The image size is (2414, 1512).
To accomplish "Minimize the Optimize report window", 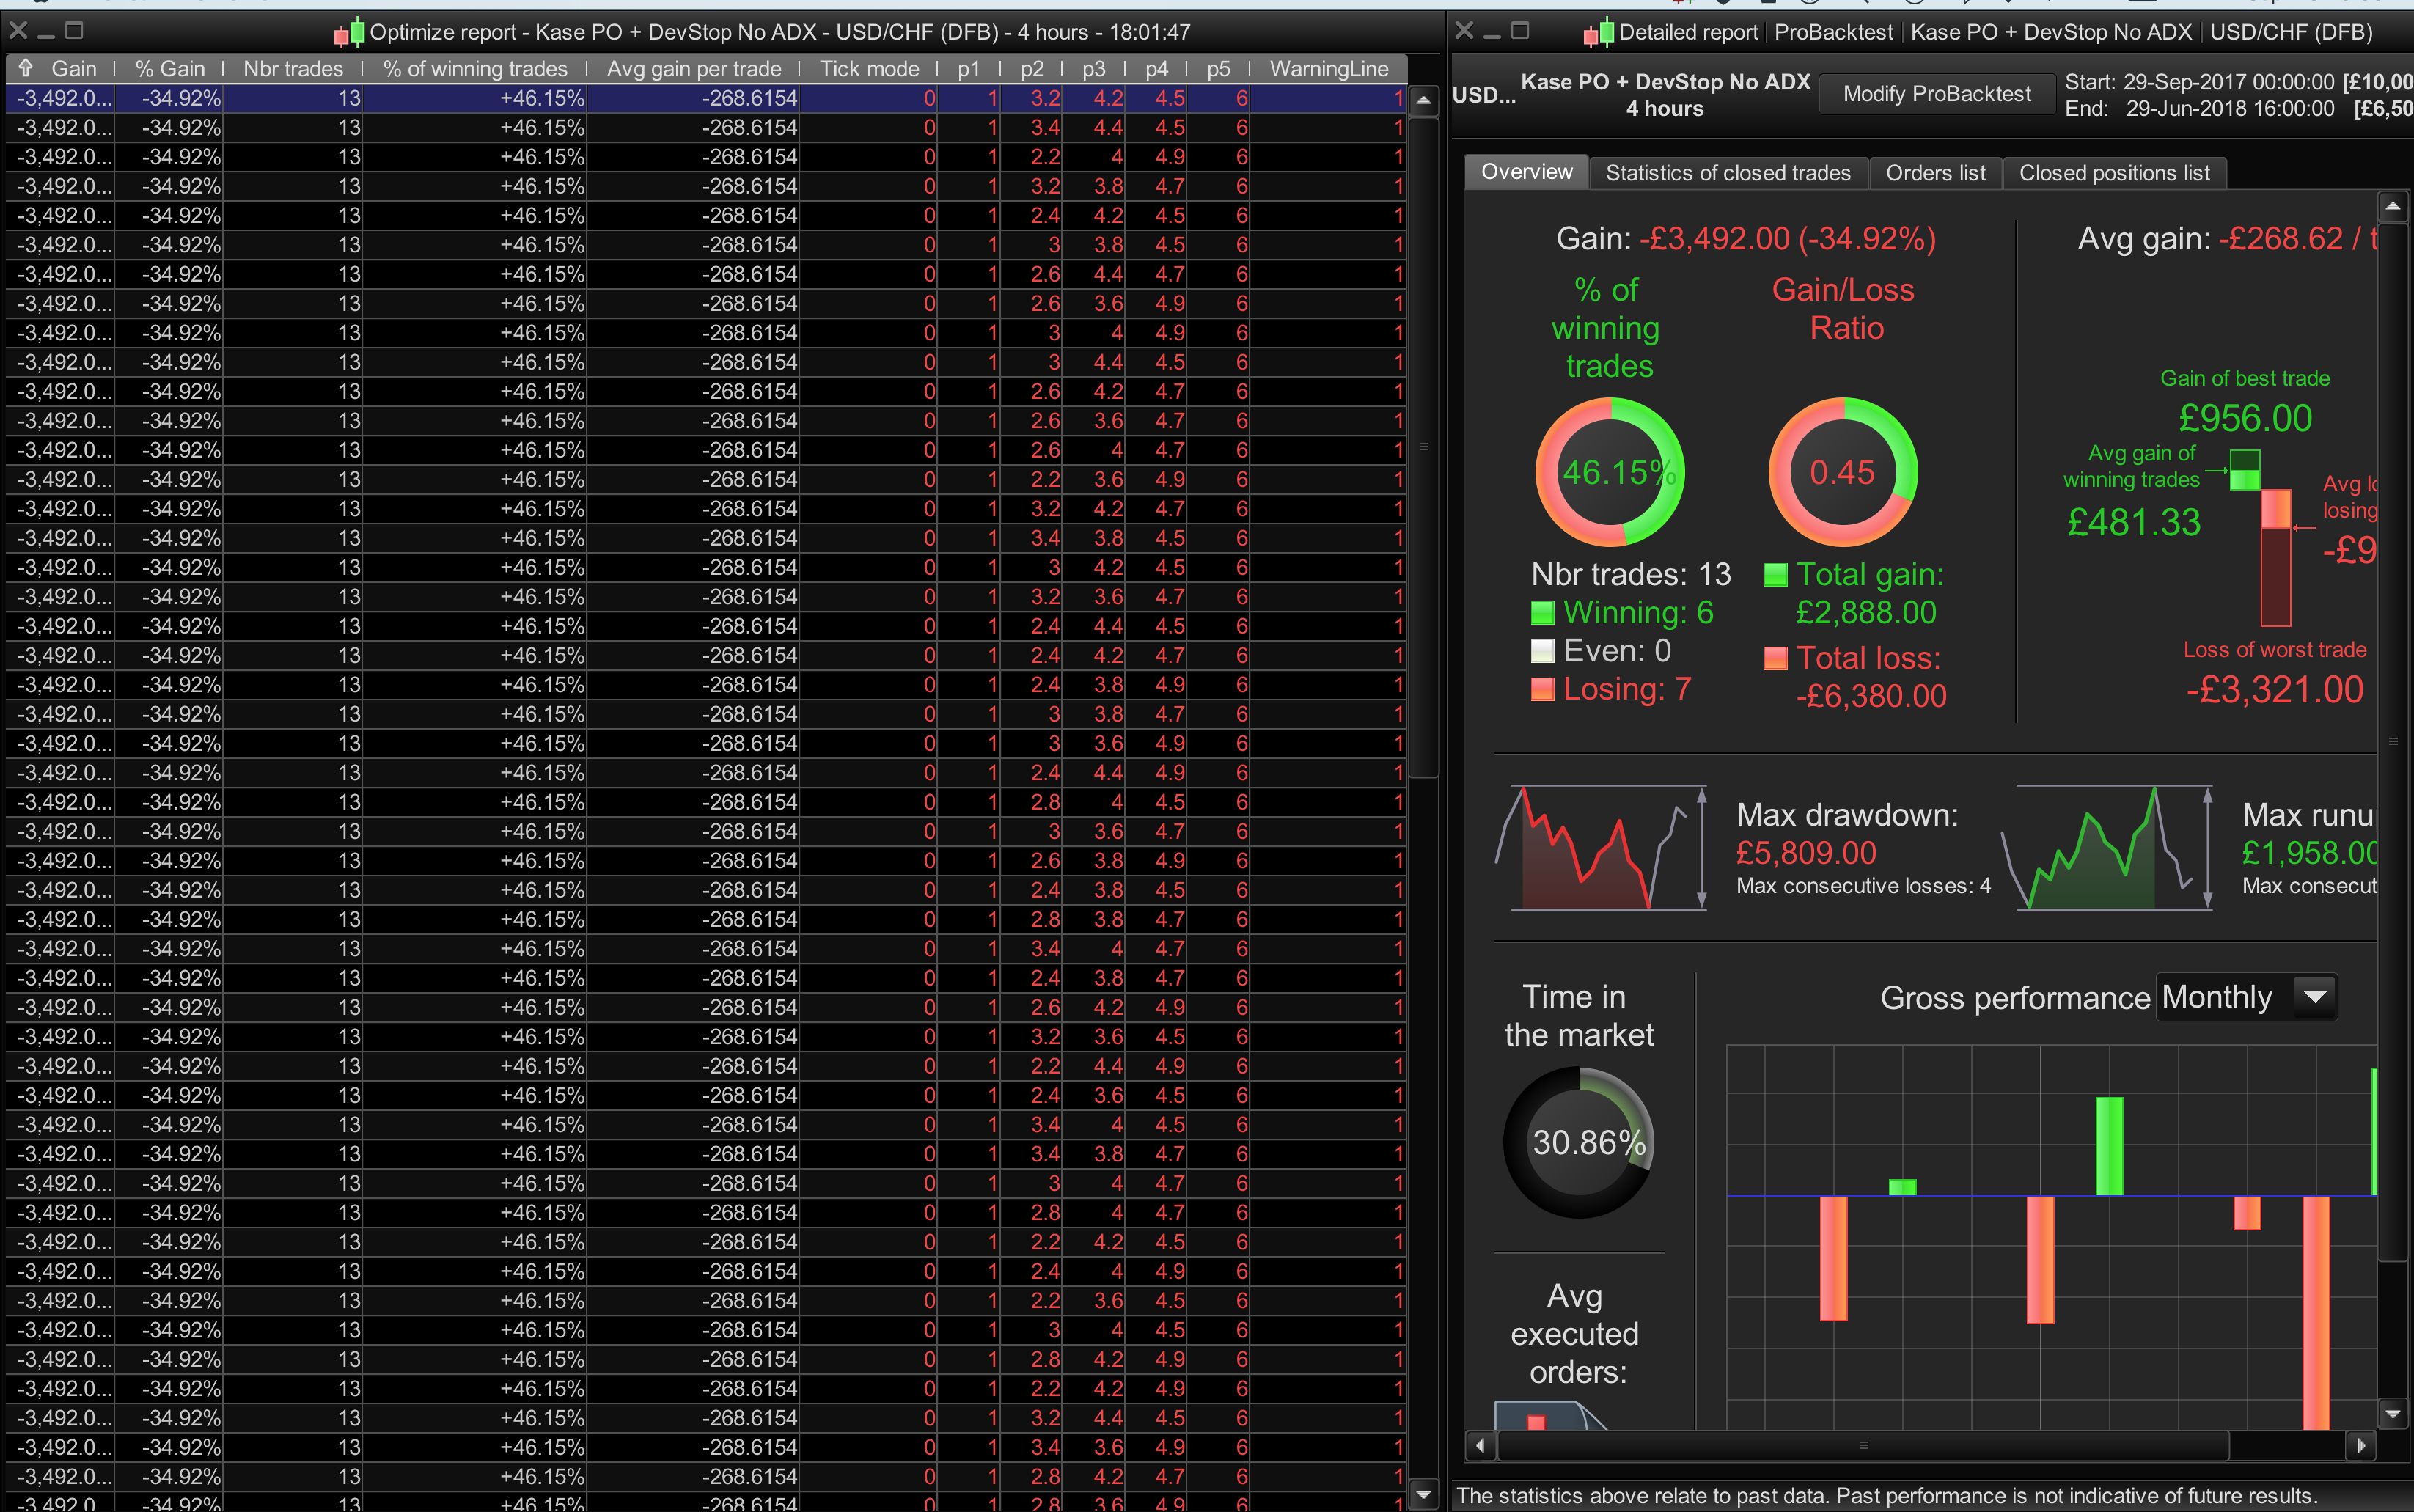I will click(x=46, y=33).
